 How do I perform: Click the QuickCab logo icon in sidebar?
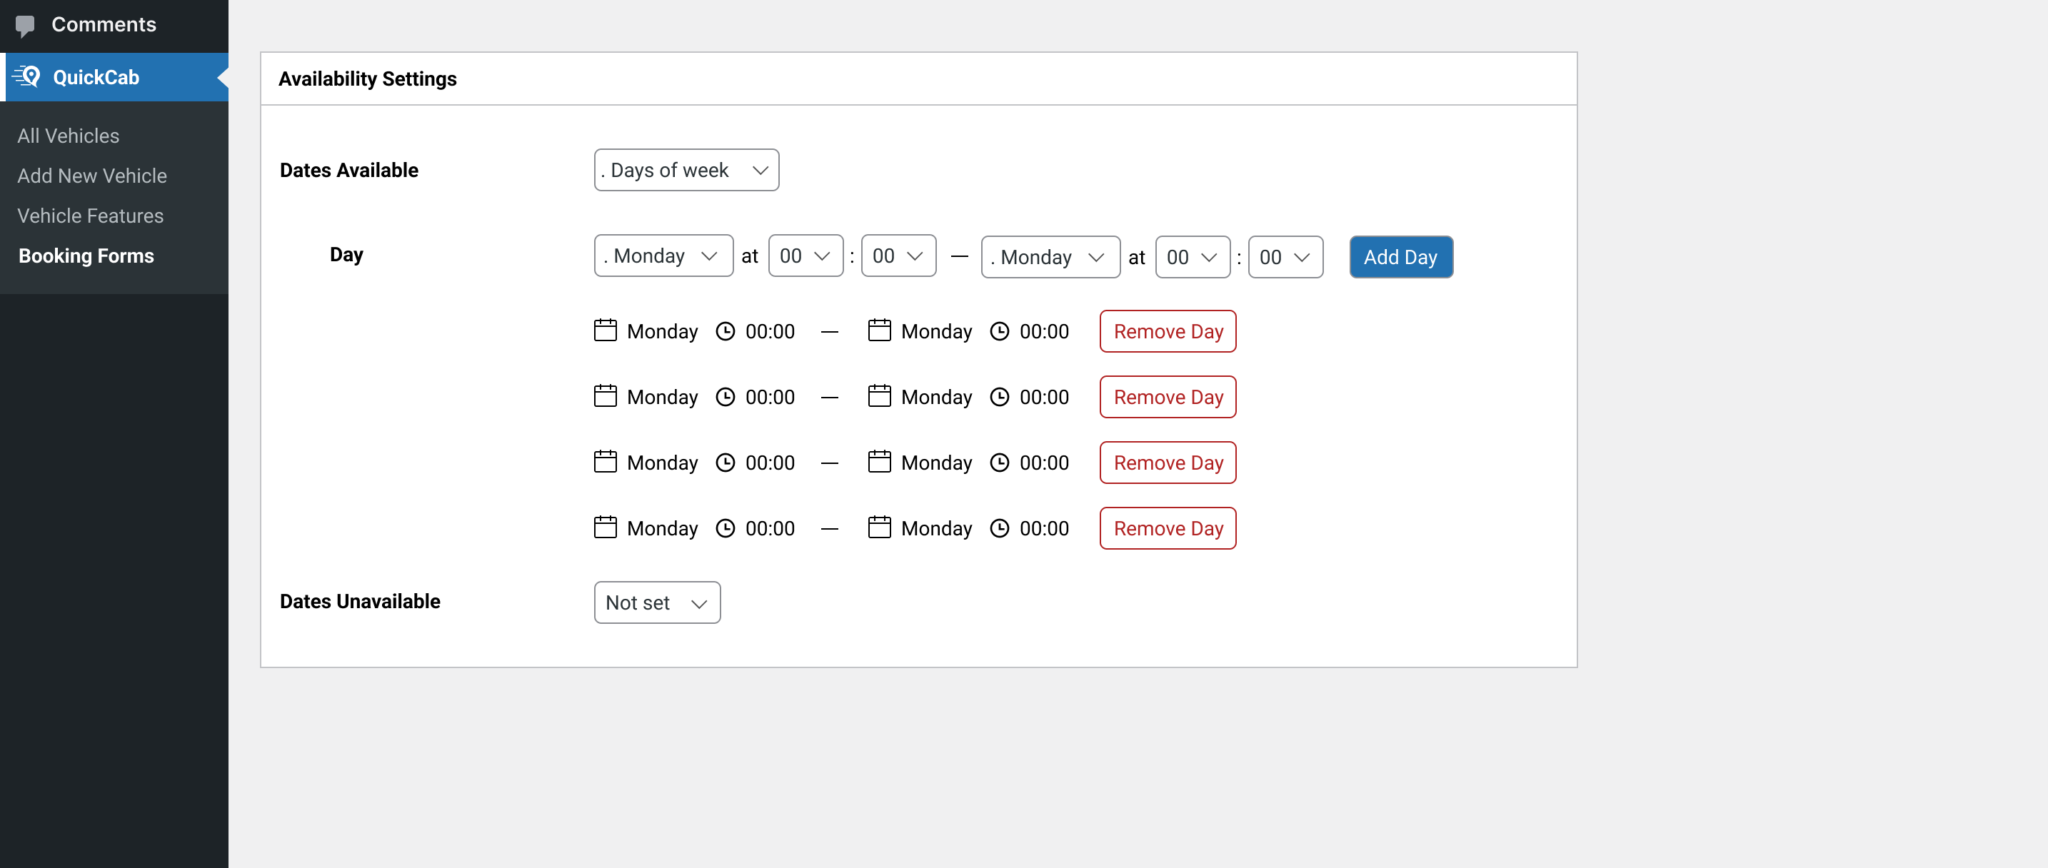point(27,77)
